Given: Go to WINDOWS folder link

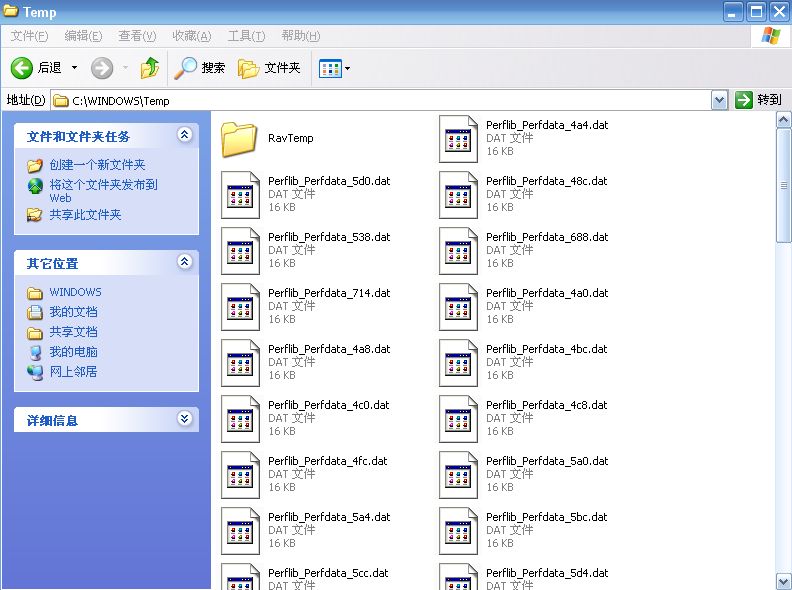Looking at the screenshot, I should 75,292.
